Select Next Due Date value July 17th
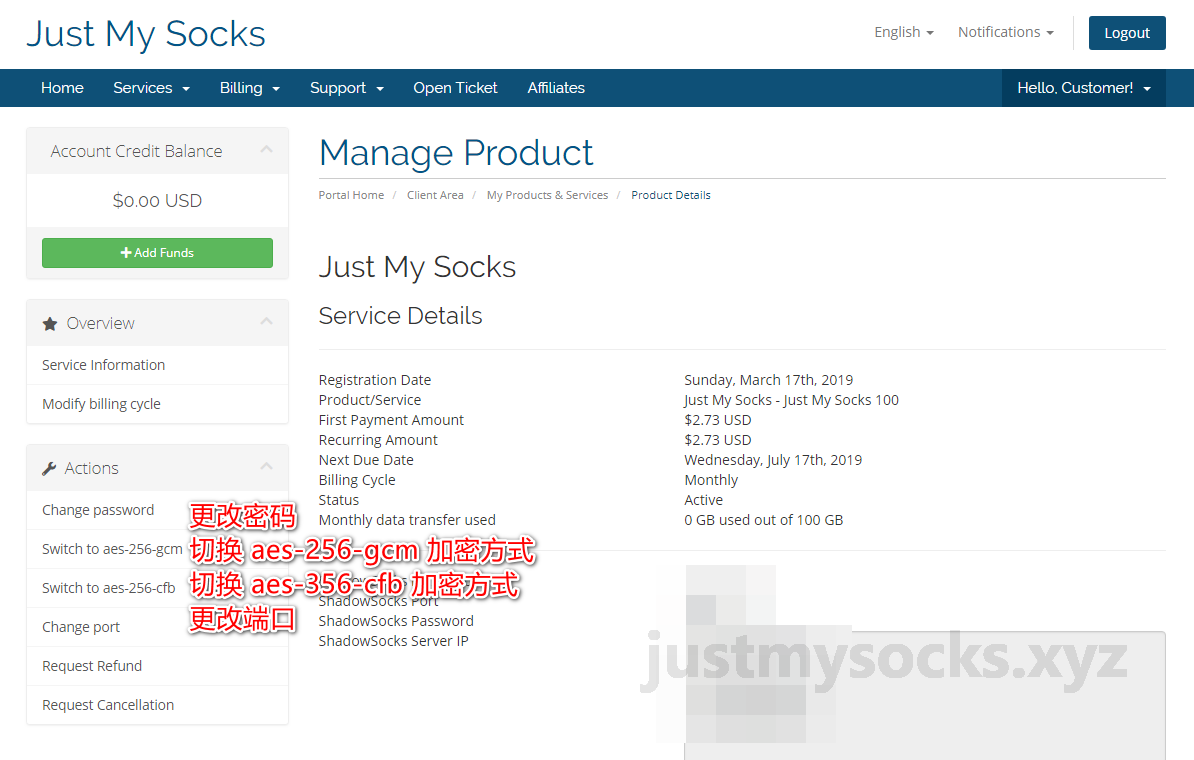1194x760 pixels. [773, 460]
